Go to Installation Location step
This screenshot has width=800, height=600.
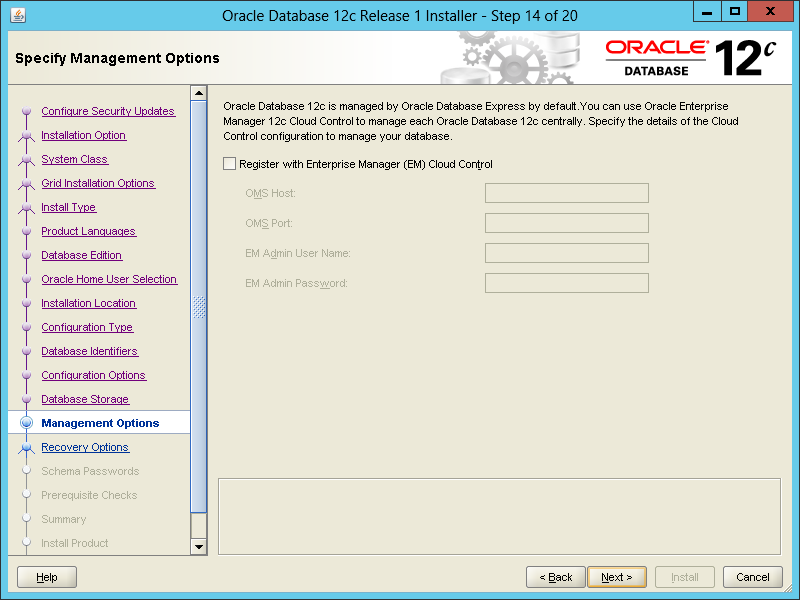click(89, 303)
